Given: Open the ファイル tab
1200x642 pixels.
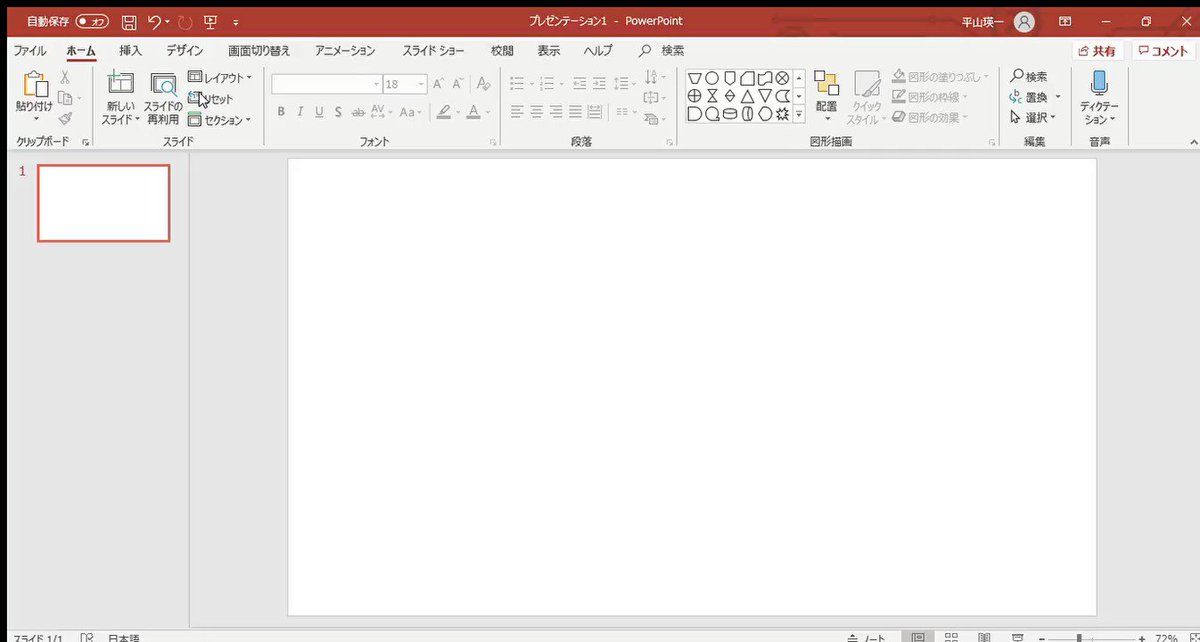Looking at the screenshot, I should click(29, 50).
